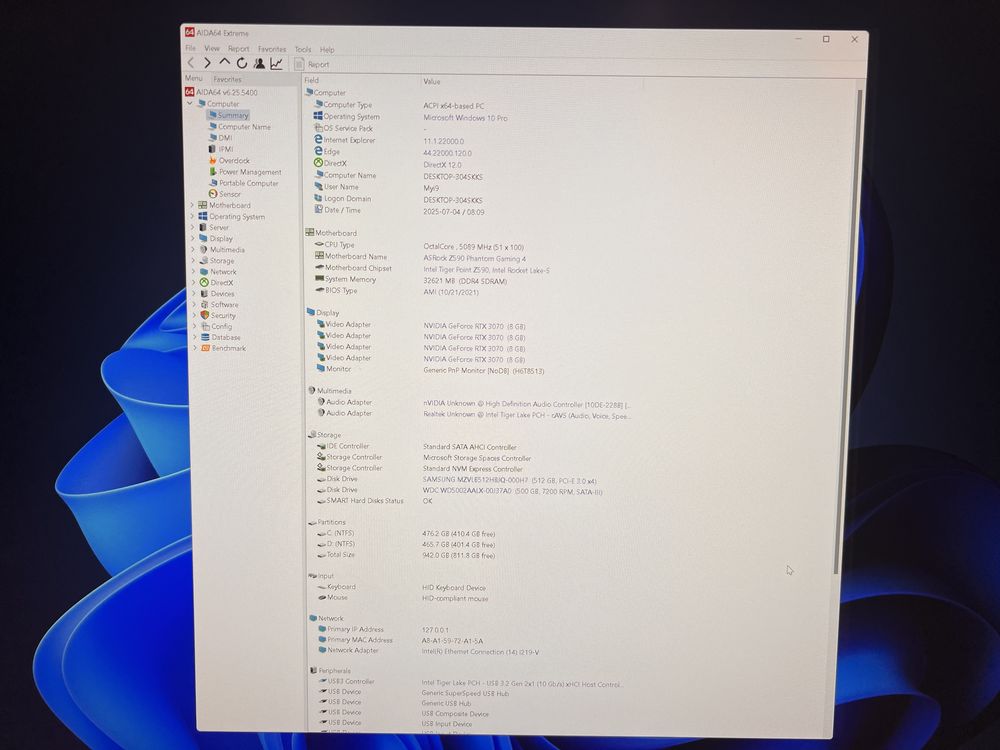Click the AIDA64 v6.25.5400 root icon
The width and height of the screenshot is (1000, 750).
coord(189,92)
